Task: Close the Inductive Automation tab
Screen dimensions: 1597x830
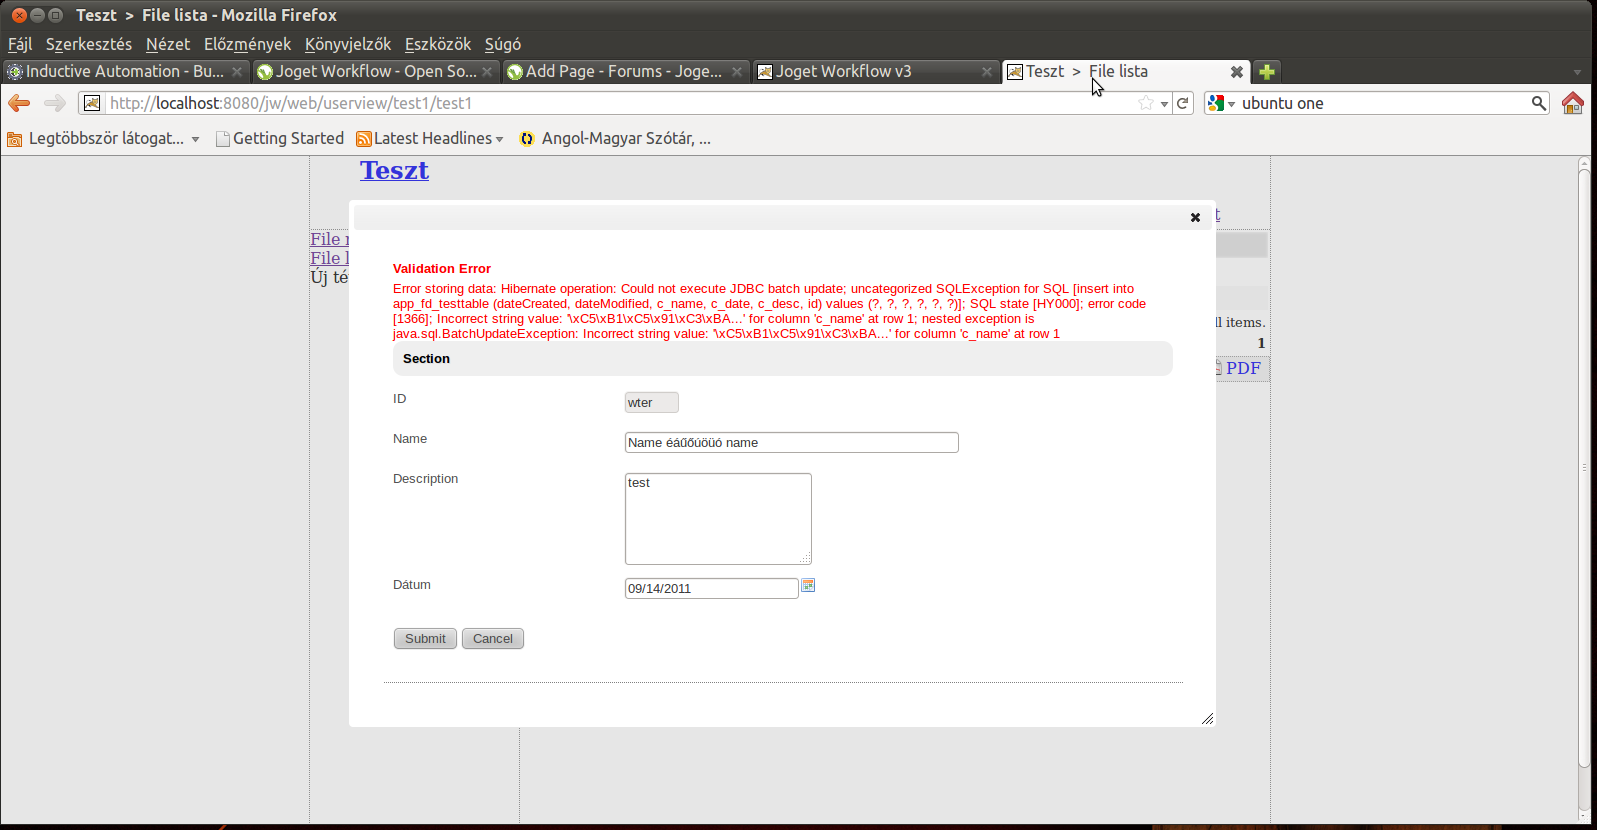Action: [237, 72]
